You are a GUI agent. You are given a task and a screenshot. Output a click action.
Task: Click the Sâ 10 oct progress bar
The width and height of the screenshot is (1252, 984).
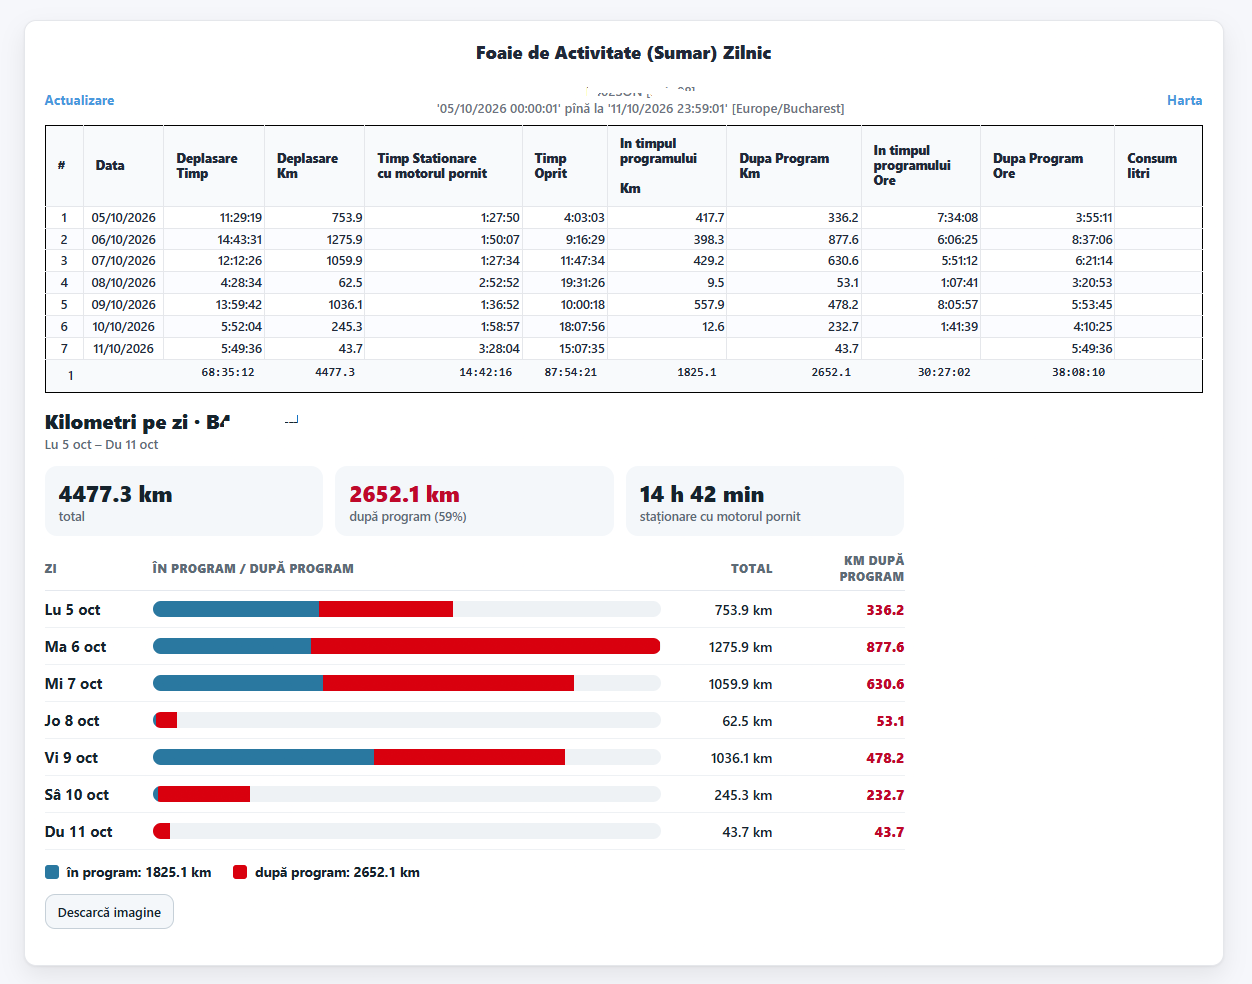(x=407, y=794)
